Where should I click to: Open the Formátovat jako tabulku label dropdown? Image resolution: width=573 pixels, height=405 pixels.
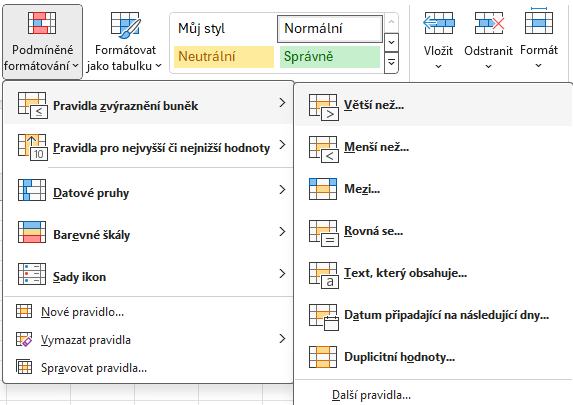(125, 58)
